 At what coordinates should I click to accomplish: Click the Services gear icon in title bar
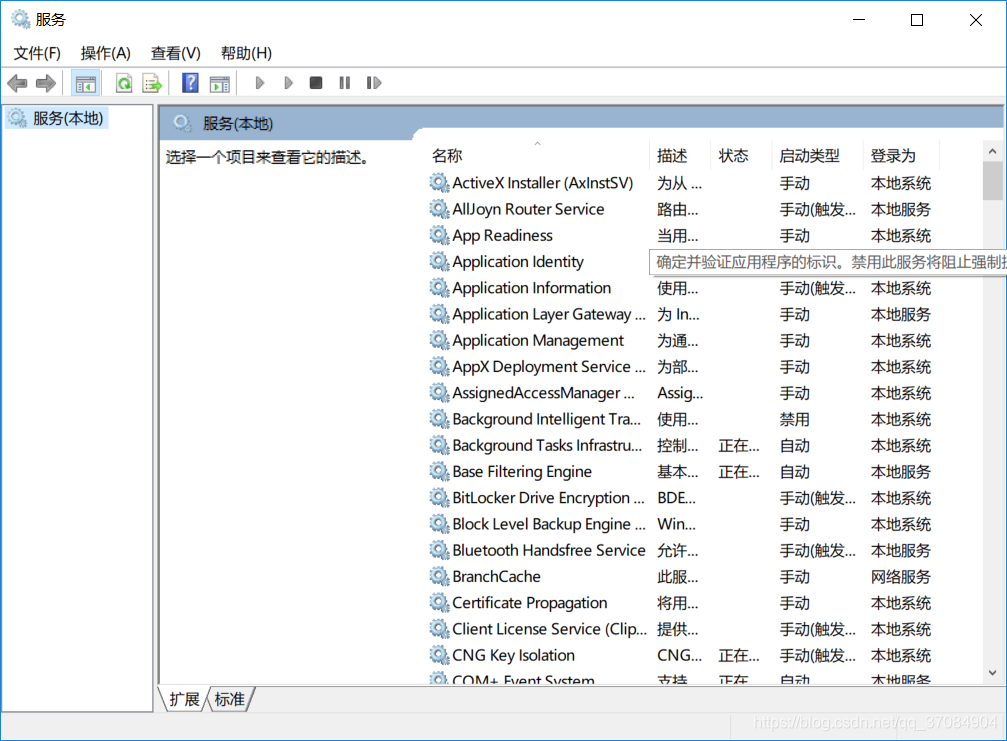[21, 19]
